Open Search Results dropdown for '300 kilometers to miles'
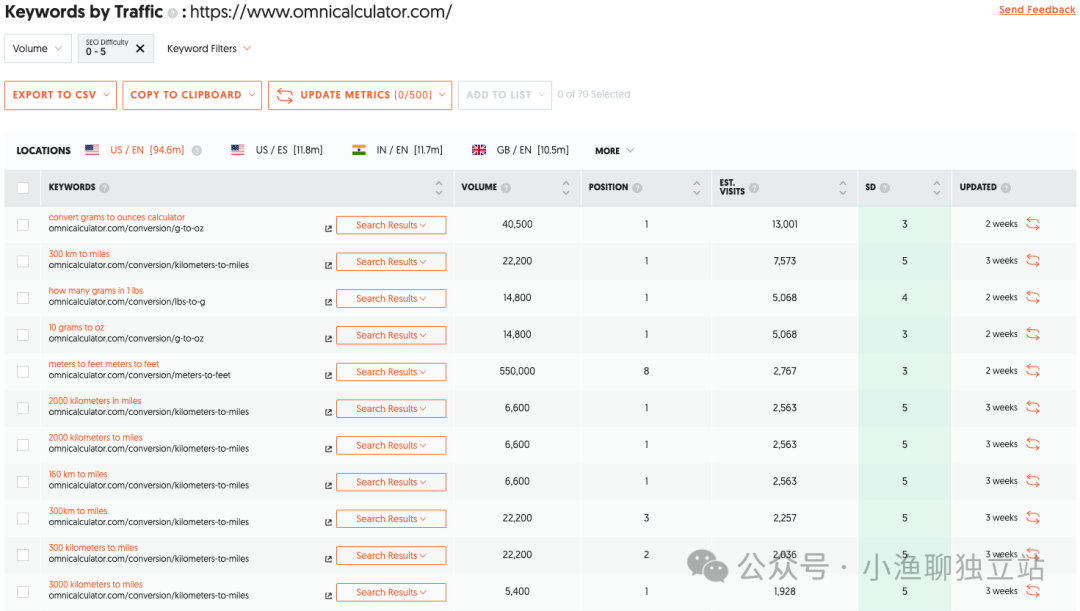 (x=391, y=555)
